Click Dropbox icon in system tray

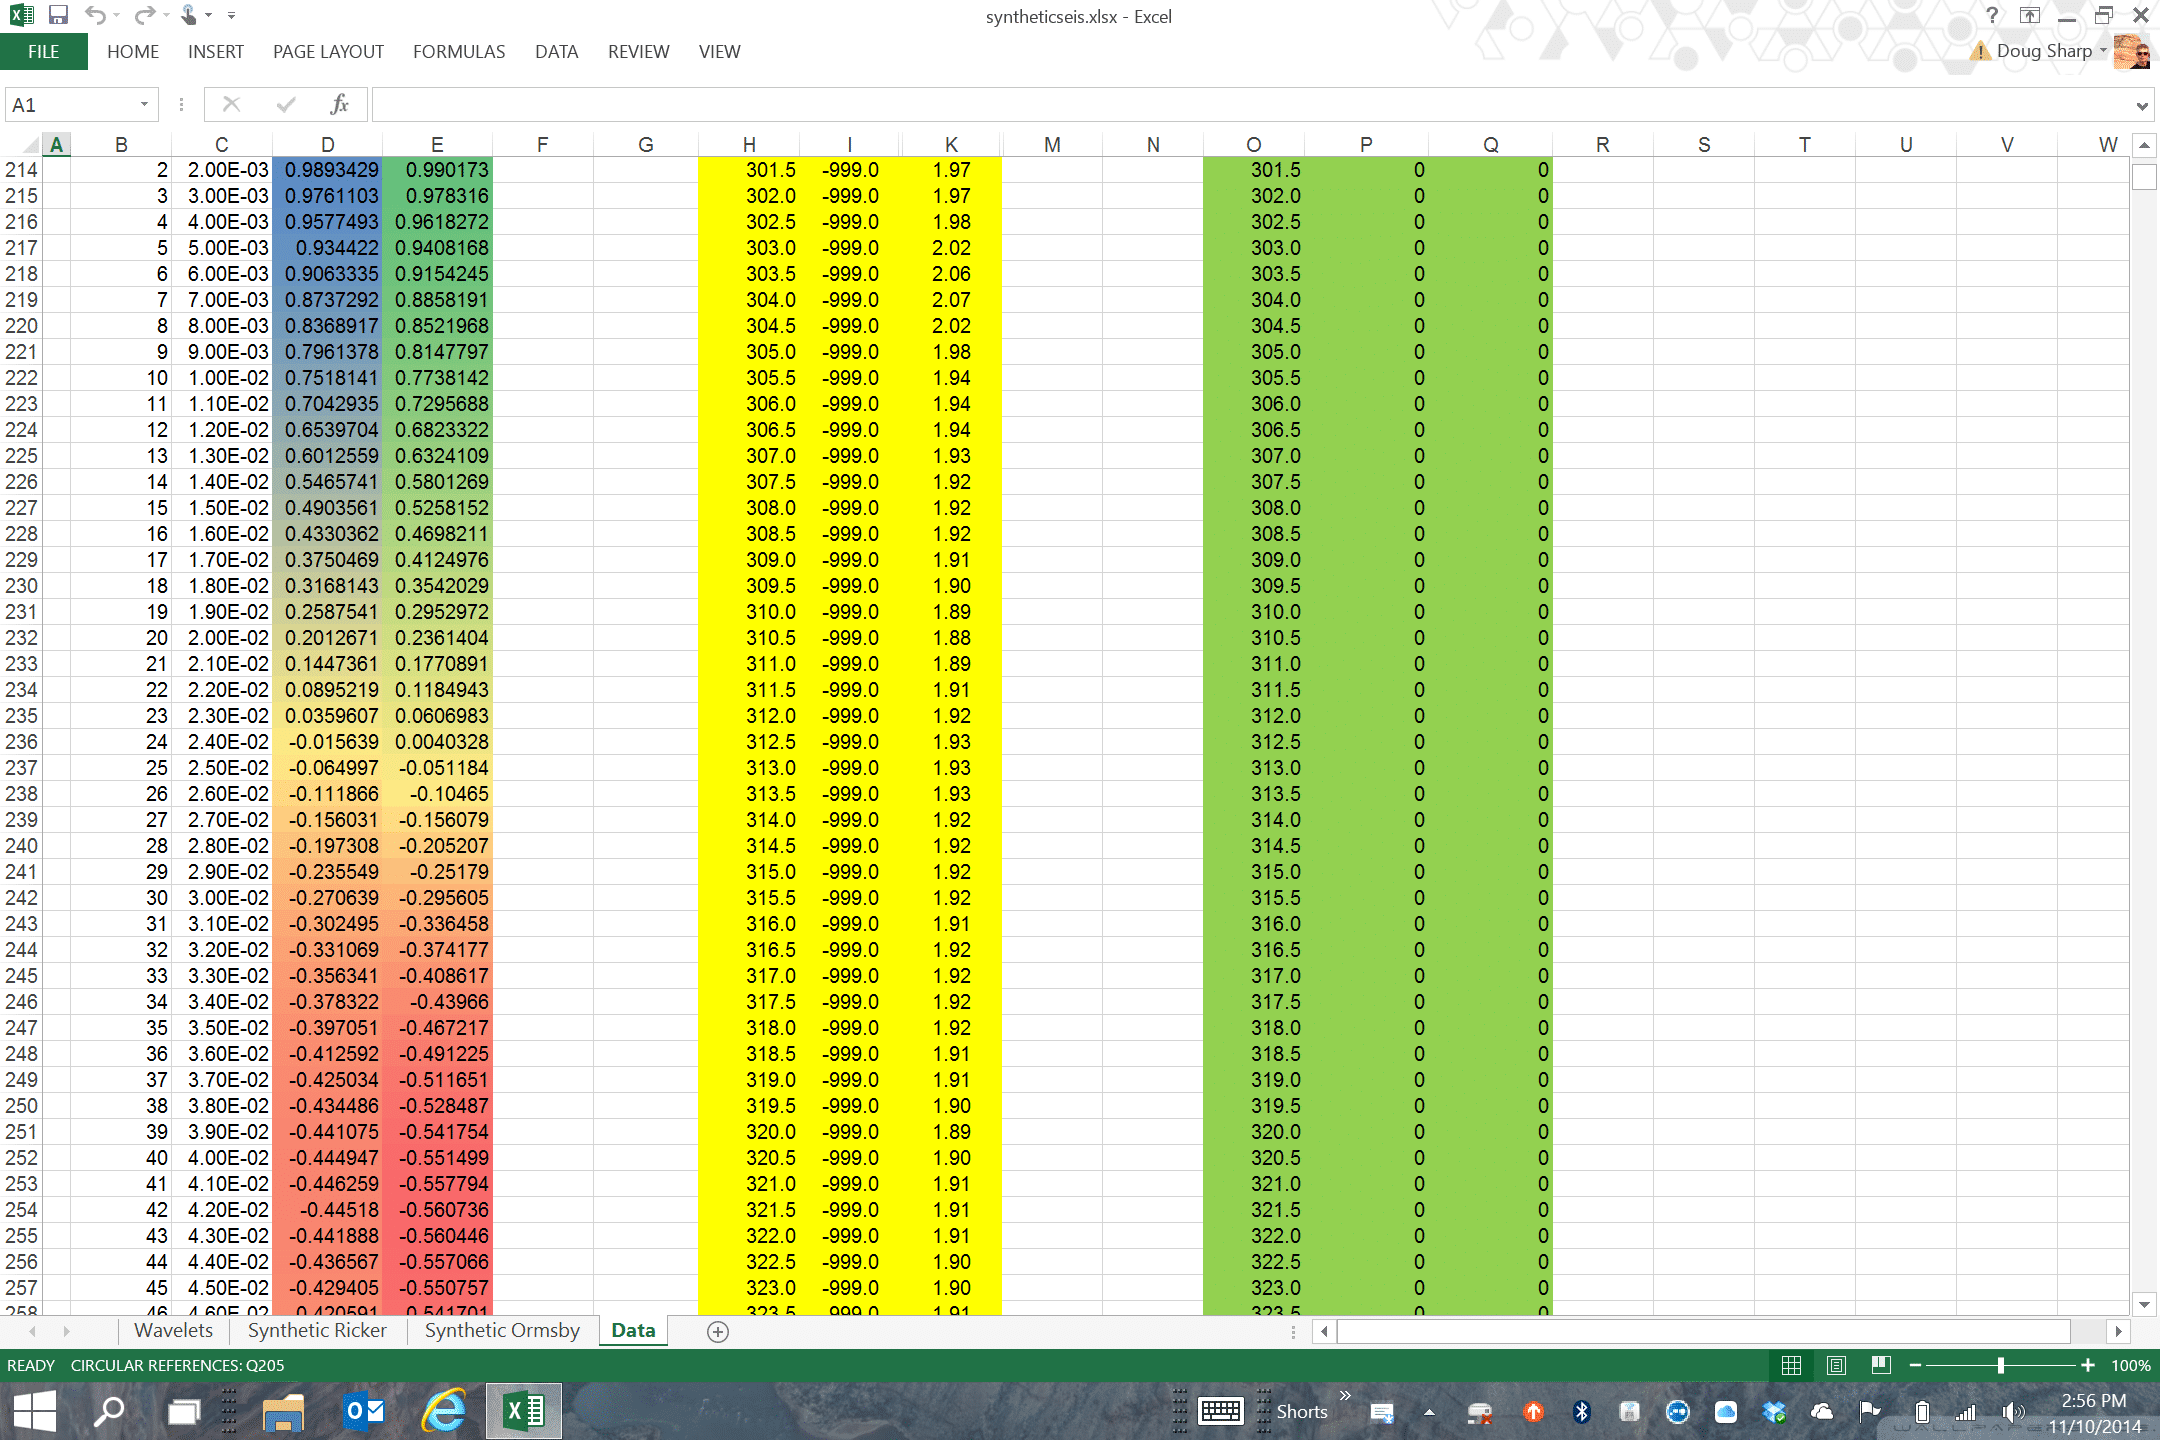(x=1773, y=1412)
